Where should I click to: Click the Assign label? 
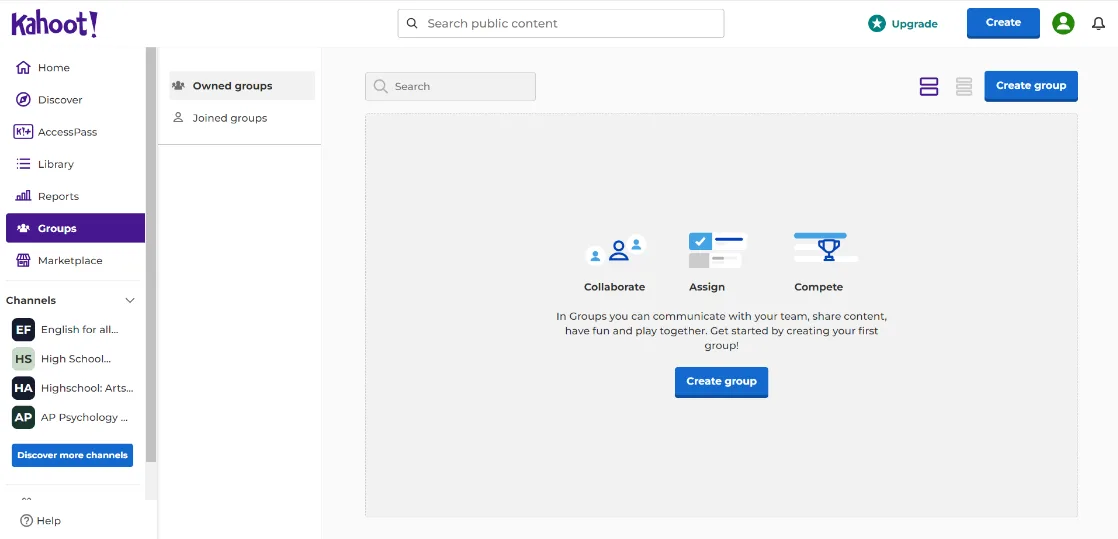707,287
